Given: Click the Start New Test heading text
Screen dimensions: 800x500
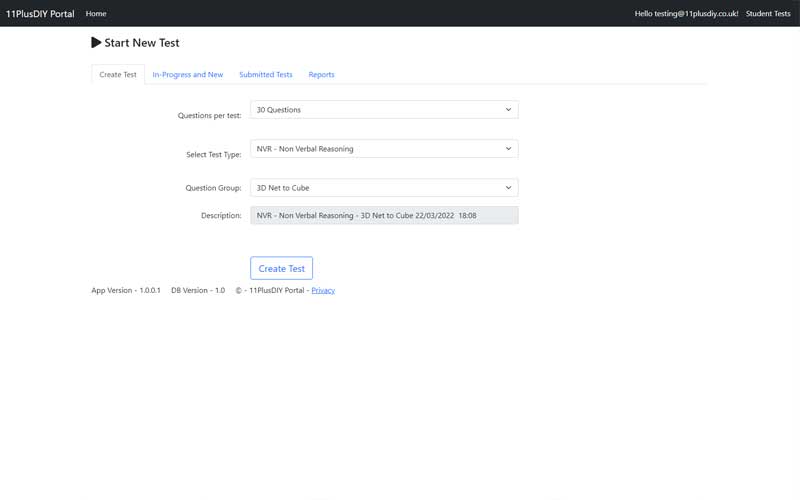Looking at the screenshot, I should pyautogui.click(x=142, y=43).
